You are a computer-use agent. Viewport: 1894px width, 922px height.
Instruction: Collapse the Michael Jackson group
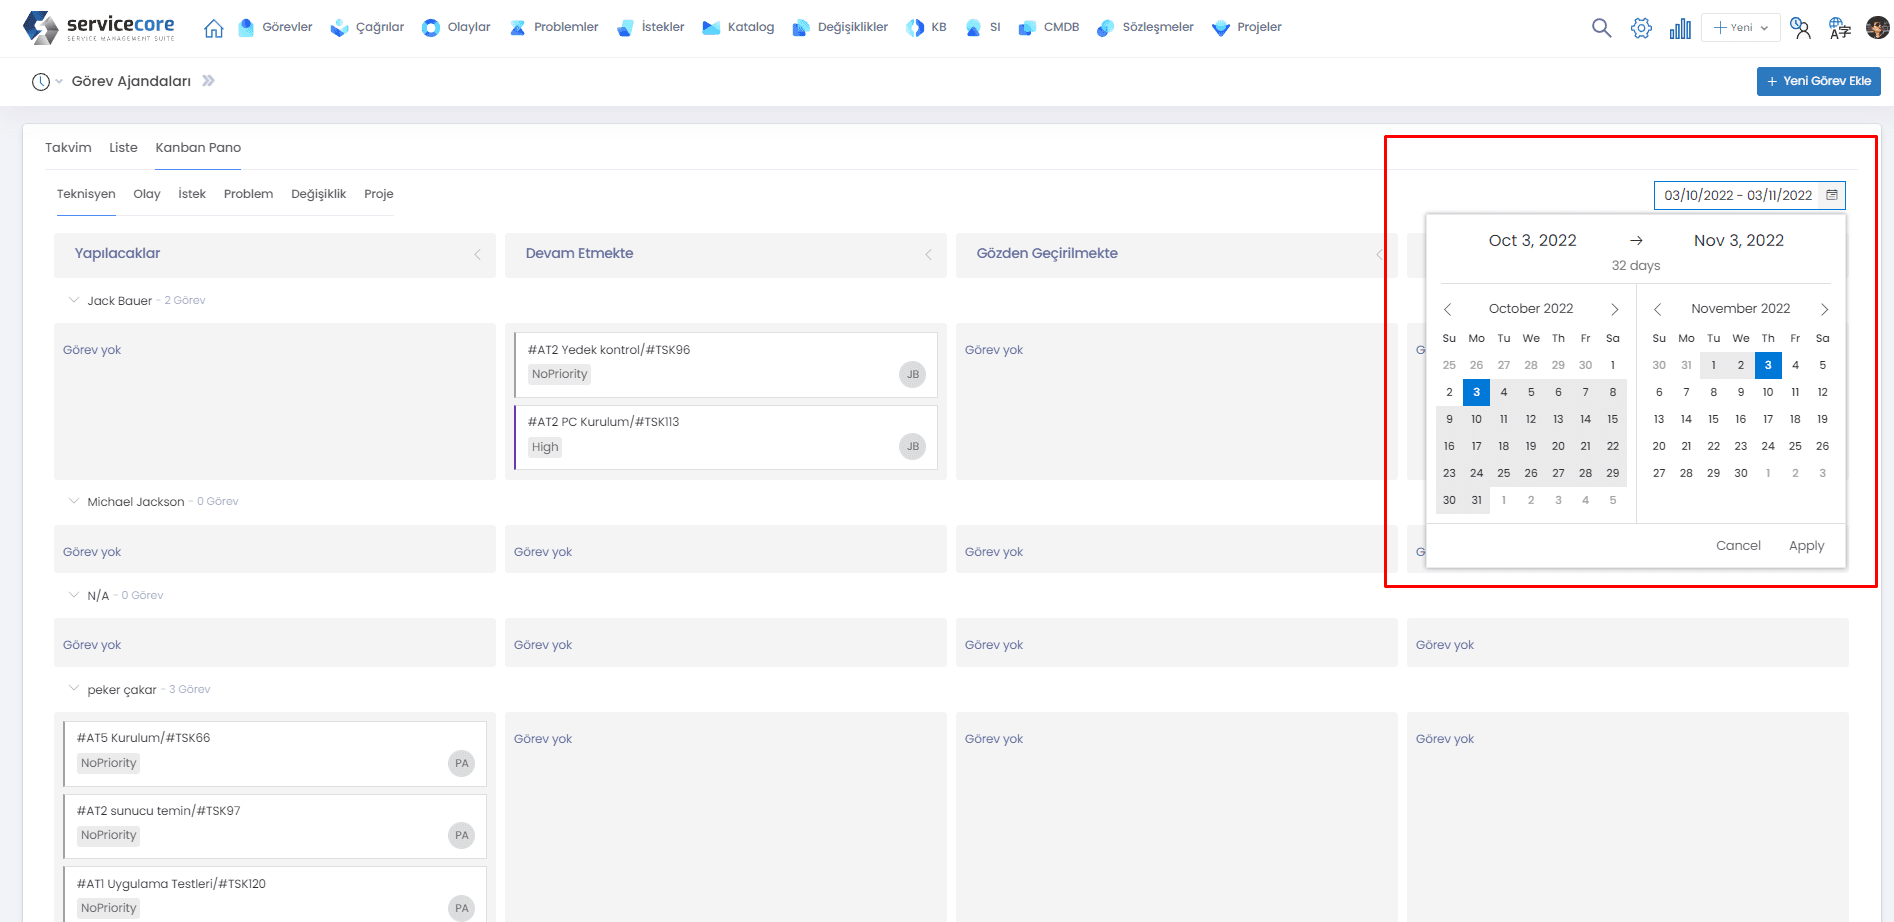pyautogui.click(x=73, y=501)
